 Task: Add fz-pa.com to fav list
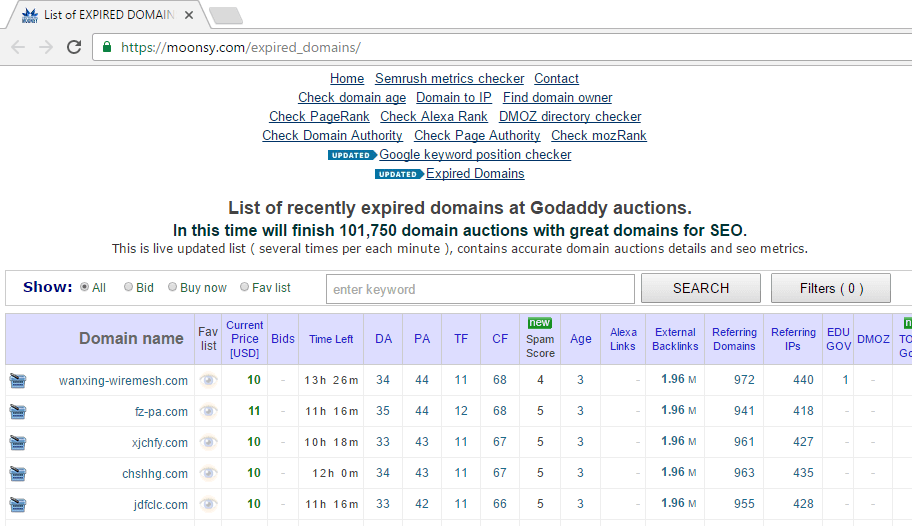coord(208,411)
